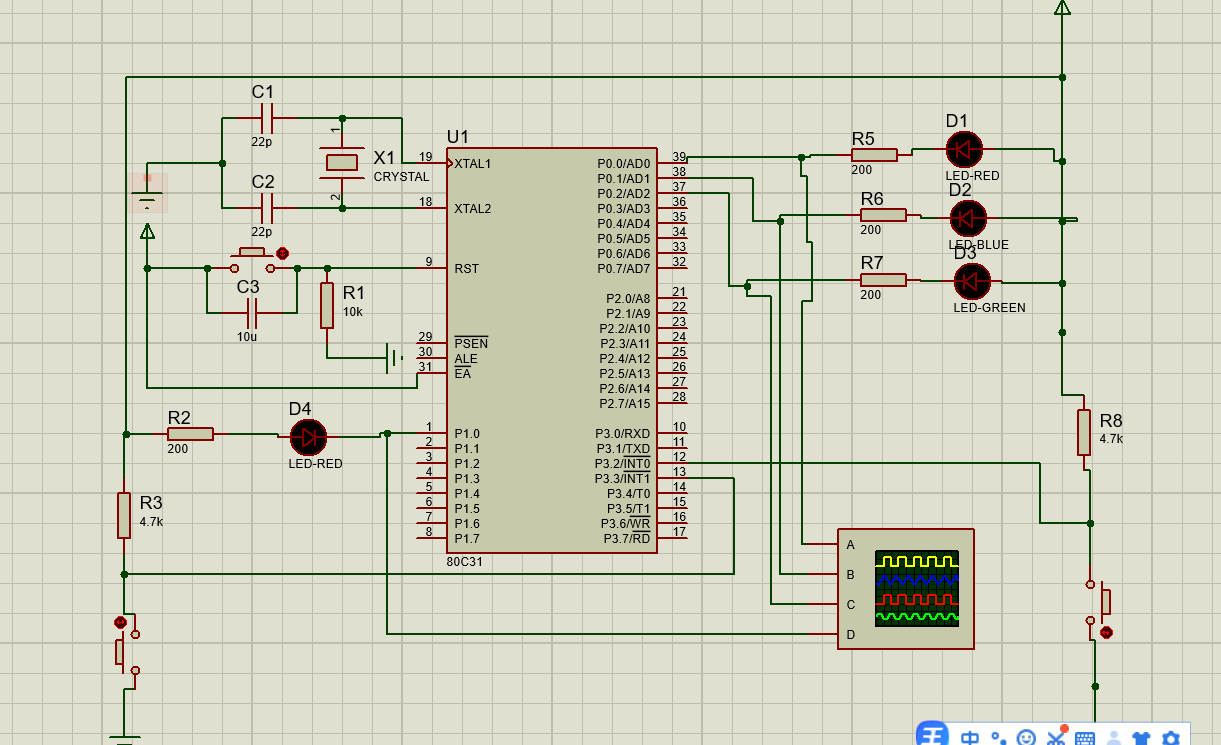Click the P0.0/AD0 pin name
The image size is (1221, 745).
(623, 164)
